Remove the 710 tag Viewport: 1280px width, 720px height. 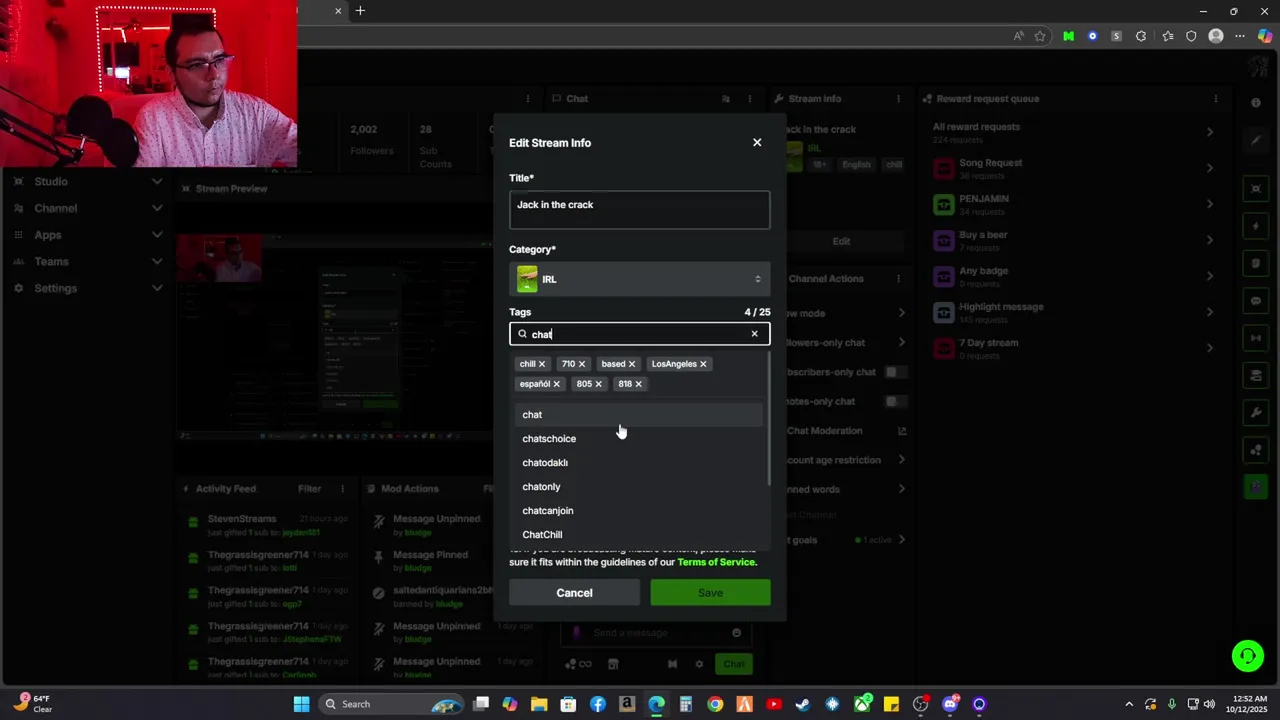[581, 364]
